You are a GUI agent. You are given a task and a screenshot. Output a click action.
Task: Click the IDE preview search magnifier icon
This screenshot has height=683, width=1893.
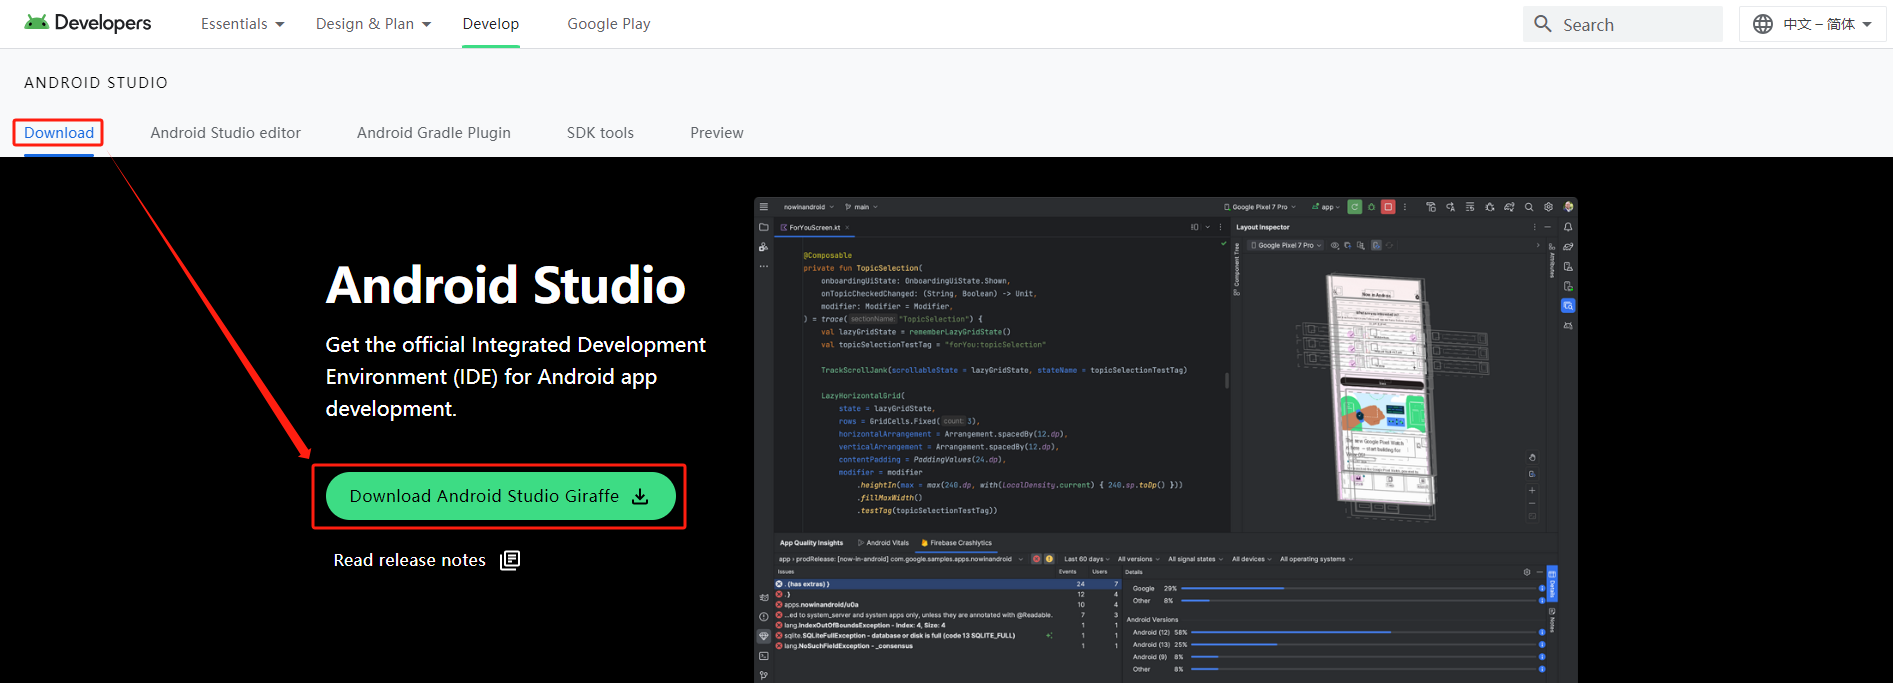tap(1529, 207)
